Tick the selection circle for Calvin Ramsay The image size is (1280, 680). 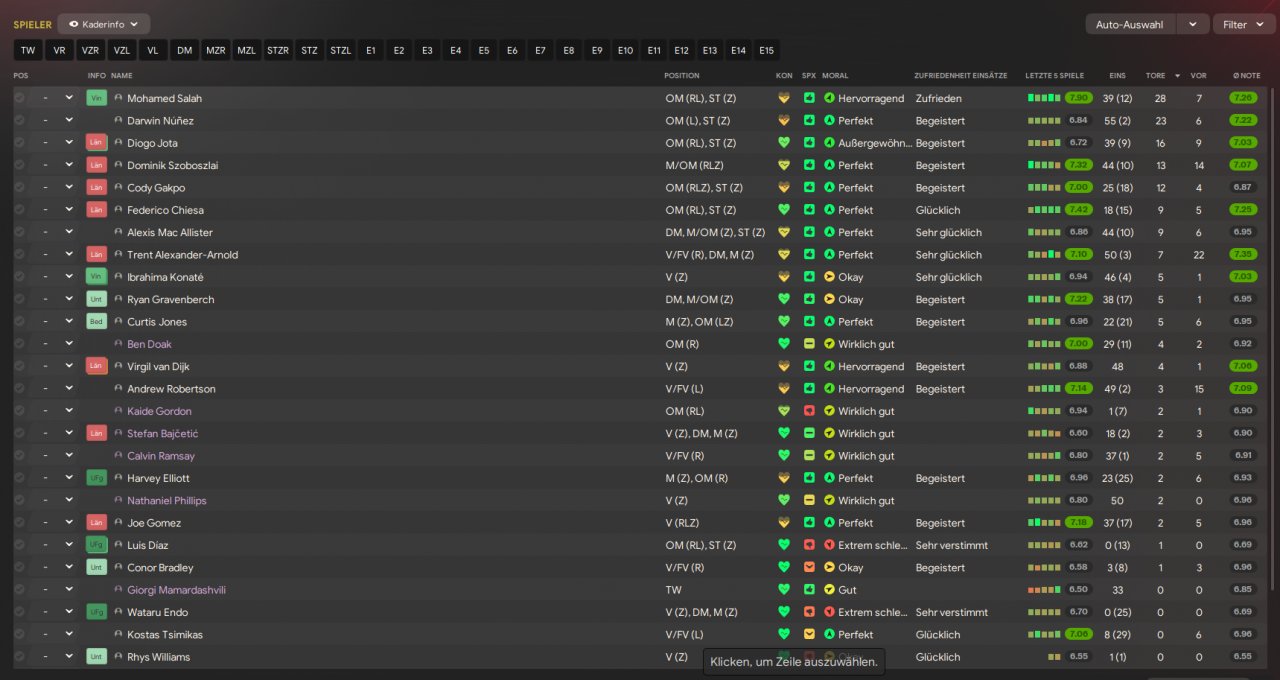(19, 456)
